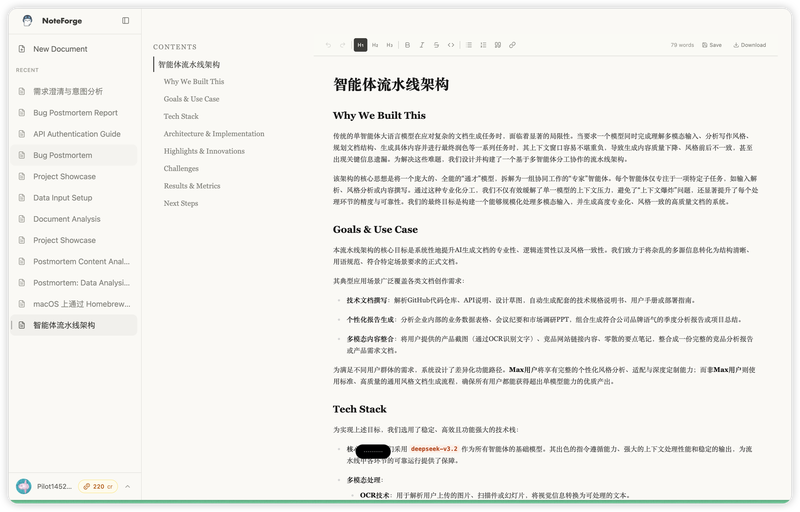Open Data Input Setup from recent list
This screenshot has height=512, width=800.
62,198
